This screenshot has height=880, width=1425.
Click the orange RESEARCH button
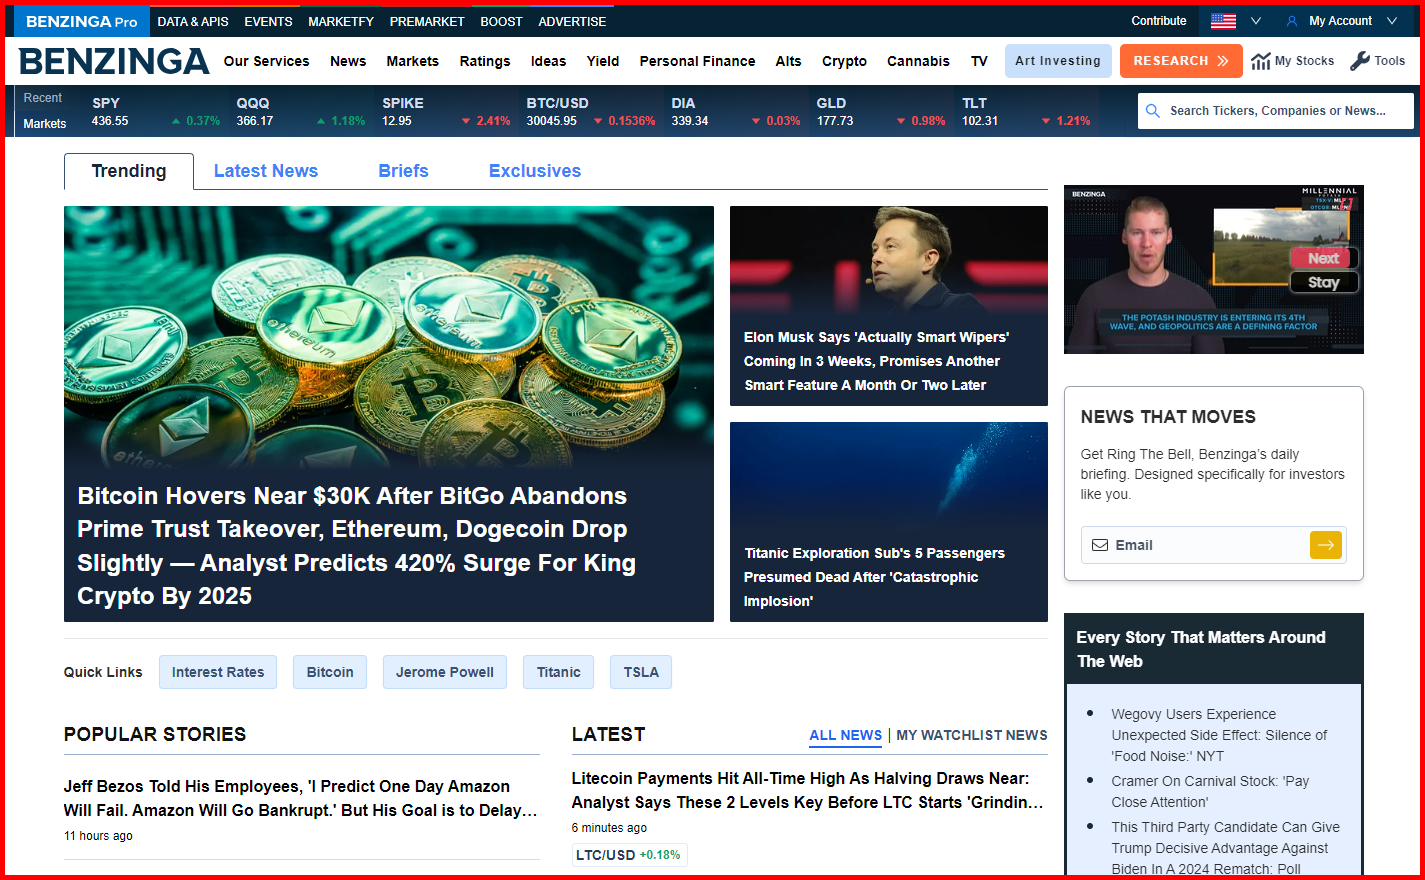[1181, 60]
